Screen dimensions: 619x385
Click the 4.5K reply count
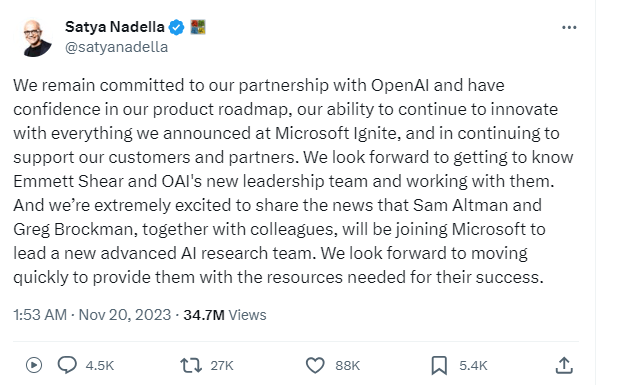100,365
